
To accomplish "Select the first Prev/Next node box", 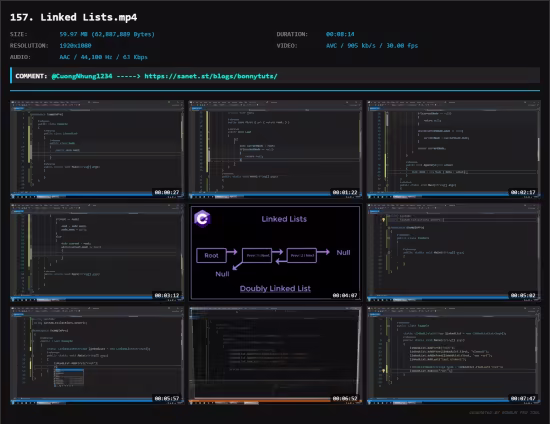I will coord(257,255).
